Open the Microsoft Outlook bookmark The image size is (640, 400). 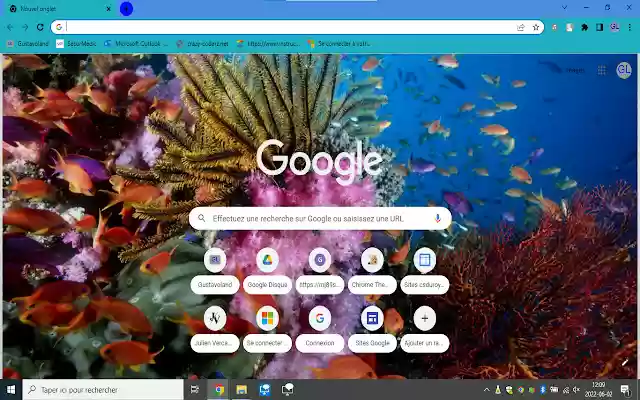[x=136, y=44]
